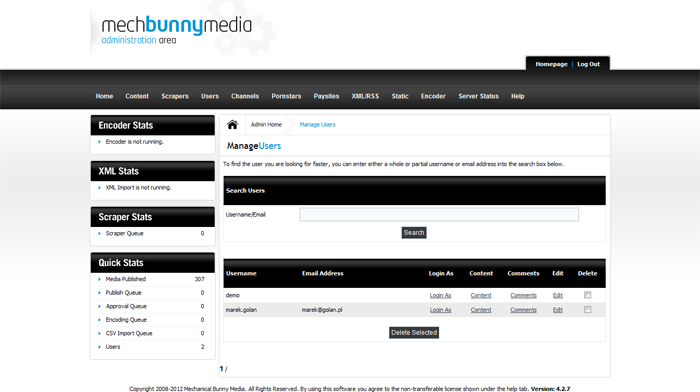Screen dimensions: 700x392
Task: Open the Home menu
Action: (x=104, y=96)
